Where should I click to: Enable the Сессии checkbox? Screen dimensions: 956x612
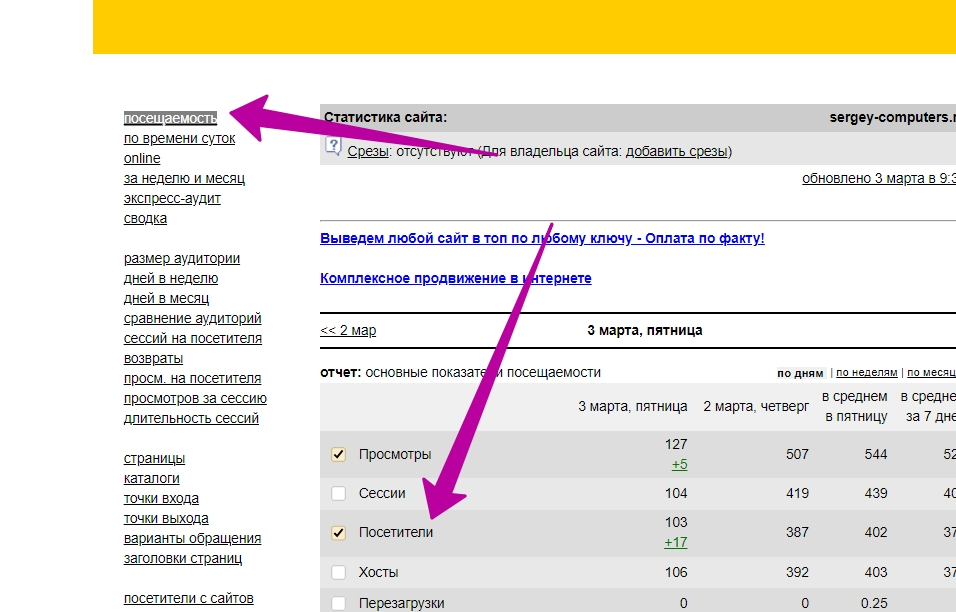click(338, 493)
